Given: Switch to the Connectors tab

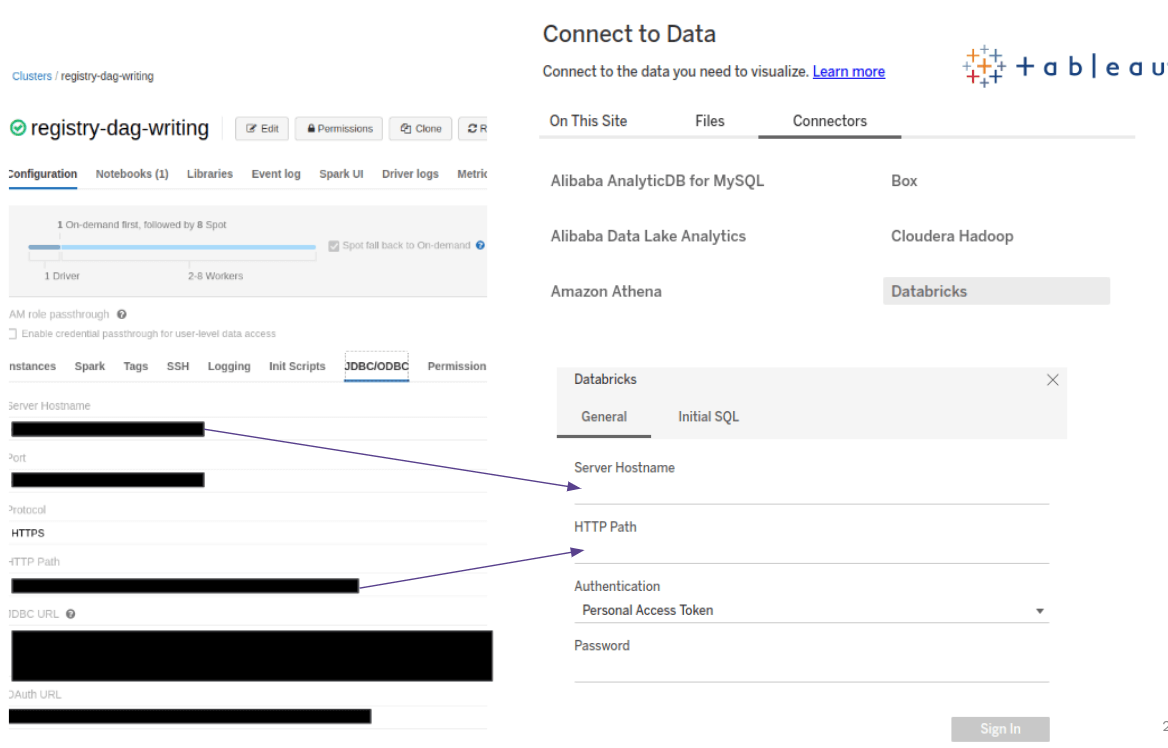Looking at the screenshot, I should pos(829,120).
